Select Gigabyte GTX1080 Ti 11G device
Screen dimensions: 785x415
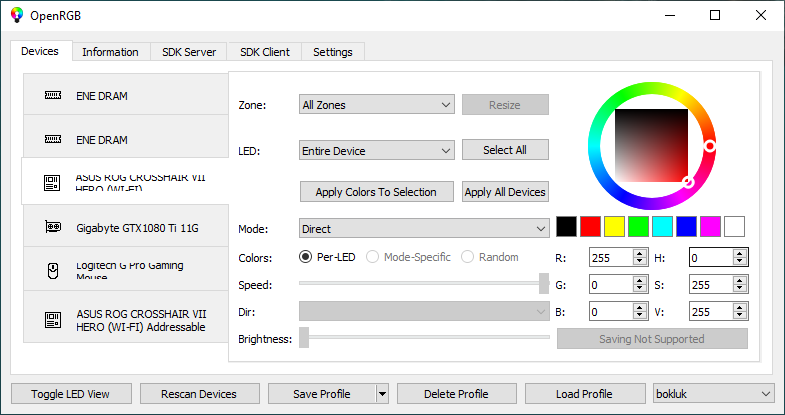pos(126,226)
